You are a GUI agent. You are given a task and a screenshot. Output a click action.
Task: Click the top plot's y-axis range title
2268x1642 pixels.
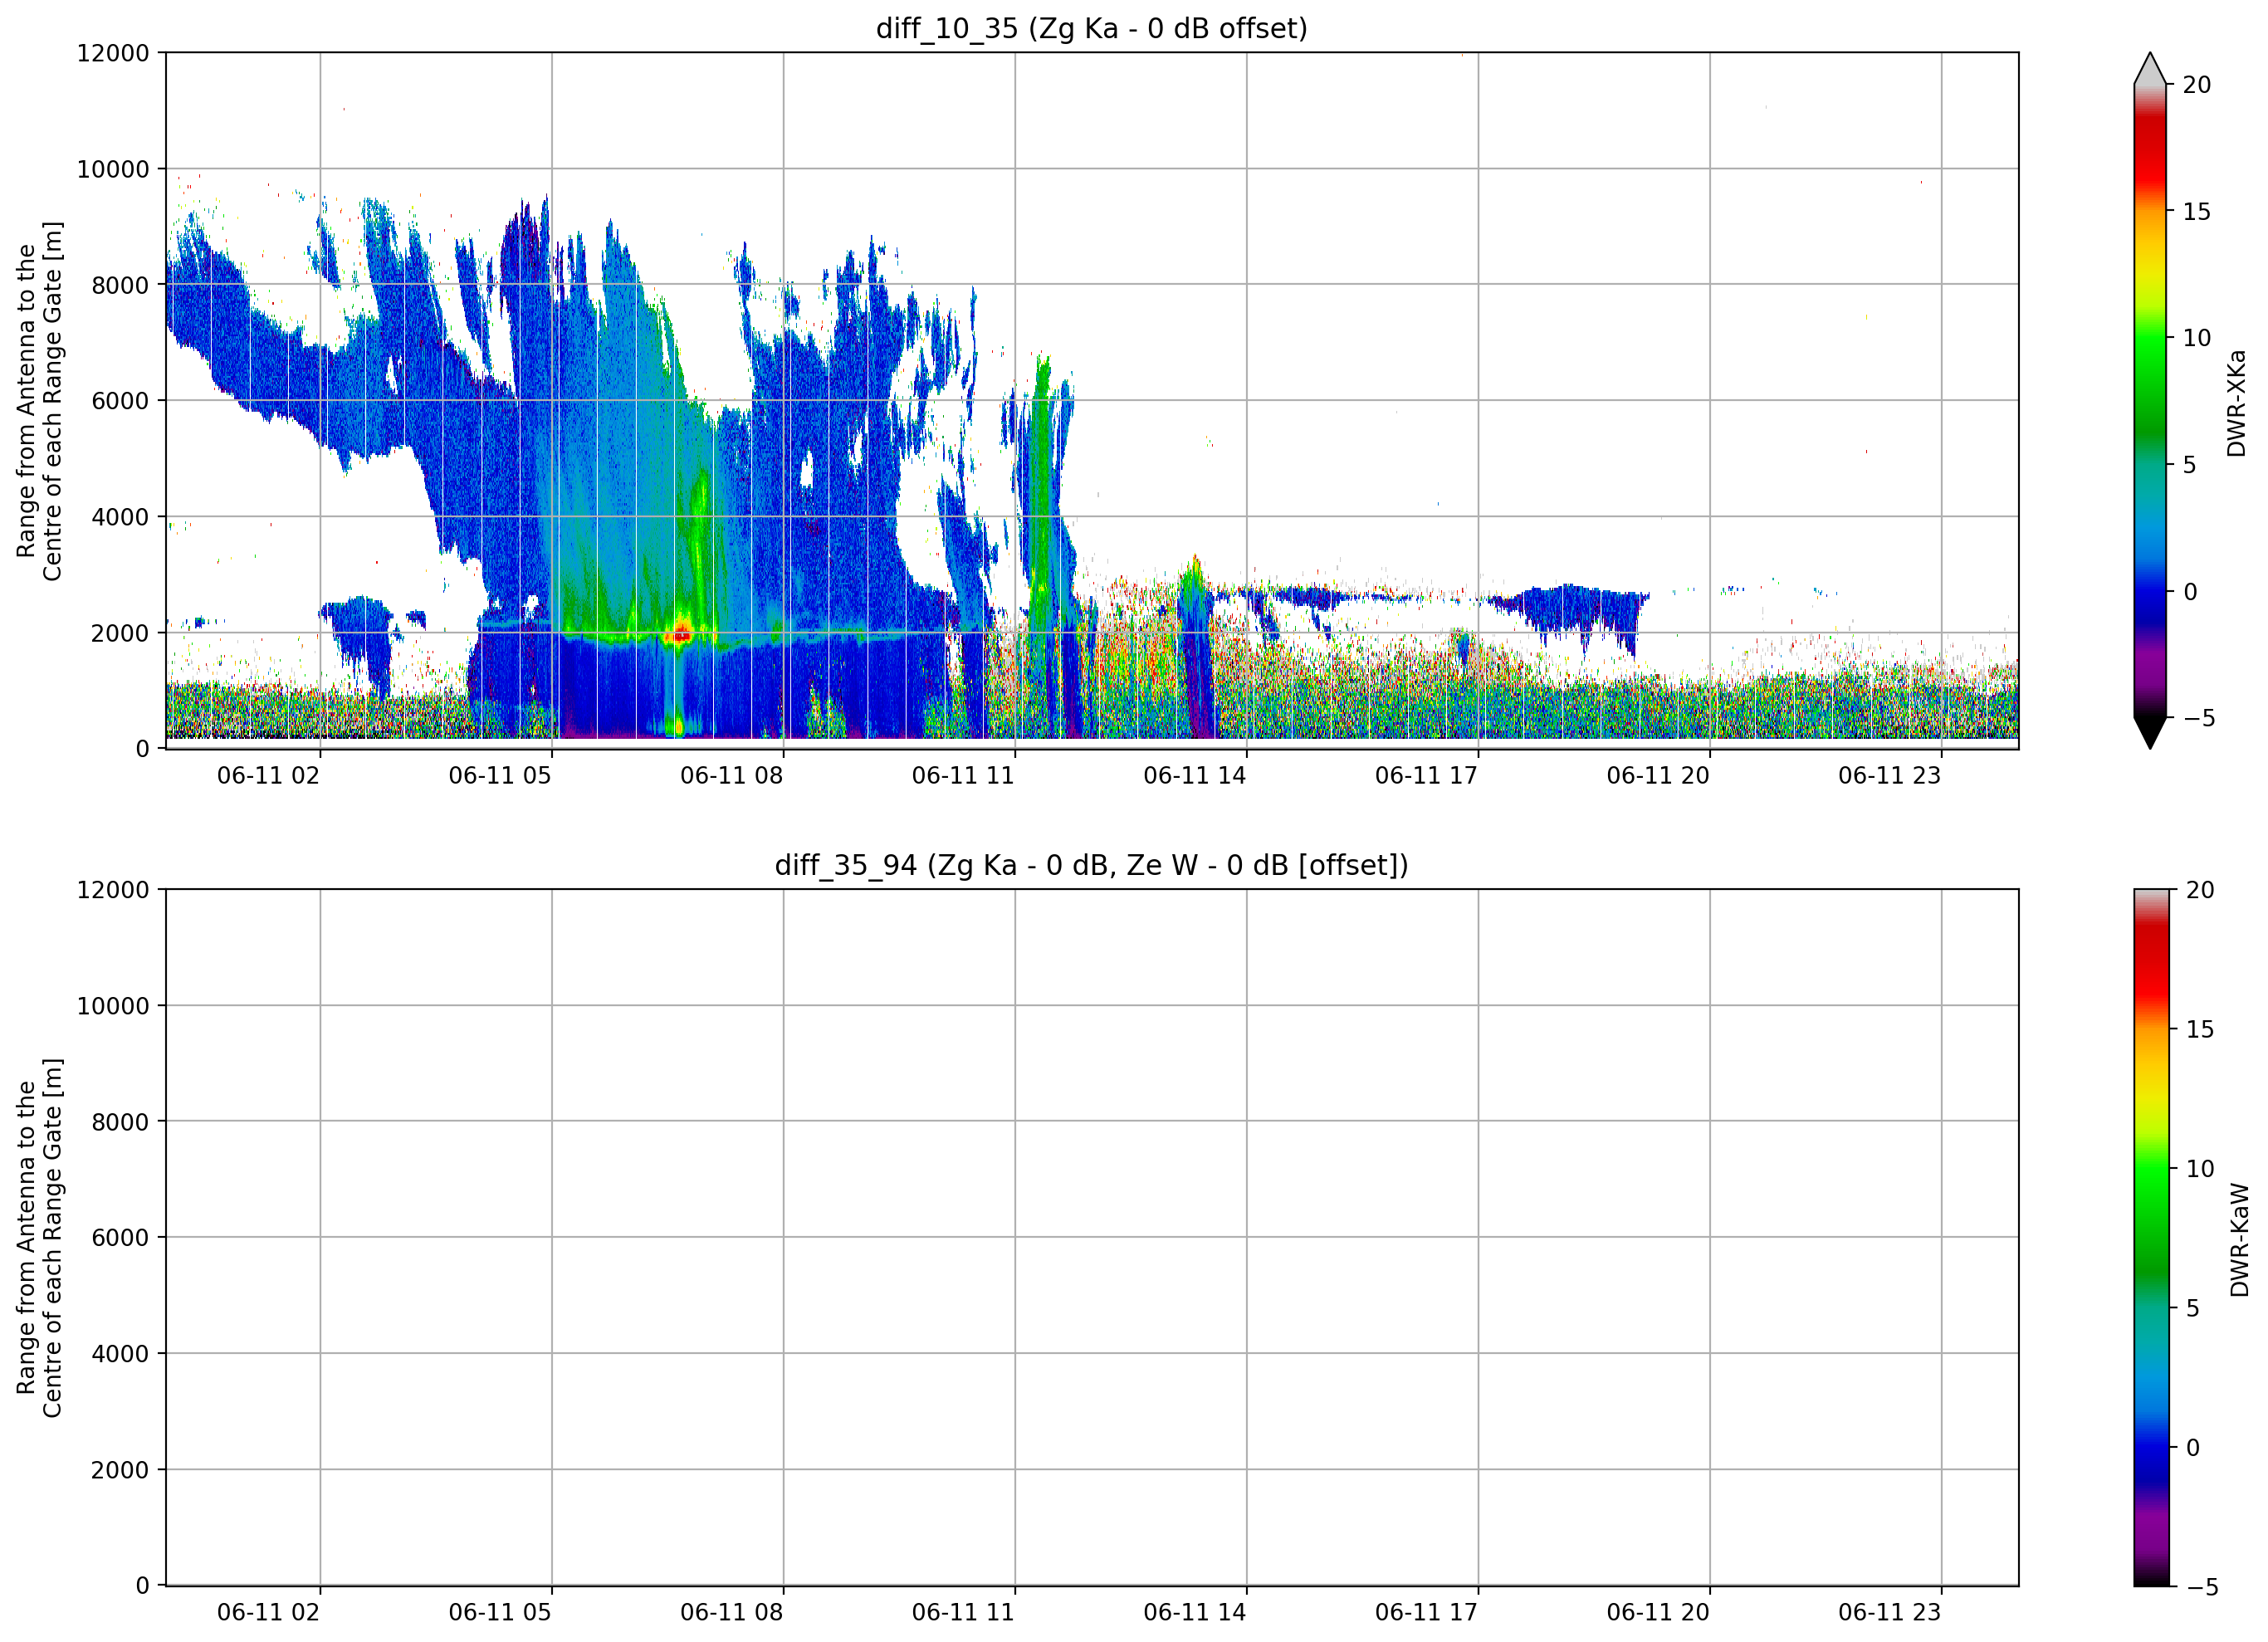click(x=39, y=401)
